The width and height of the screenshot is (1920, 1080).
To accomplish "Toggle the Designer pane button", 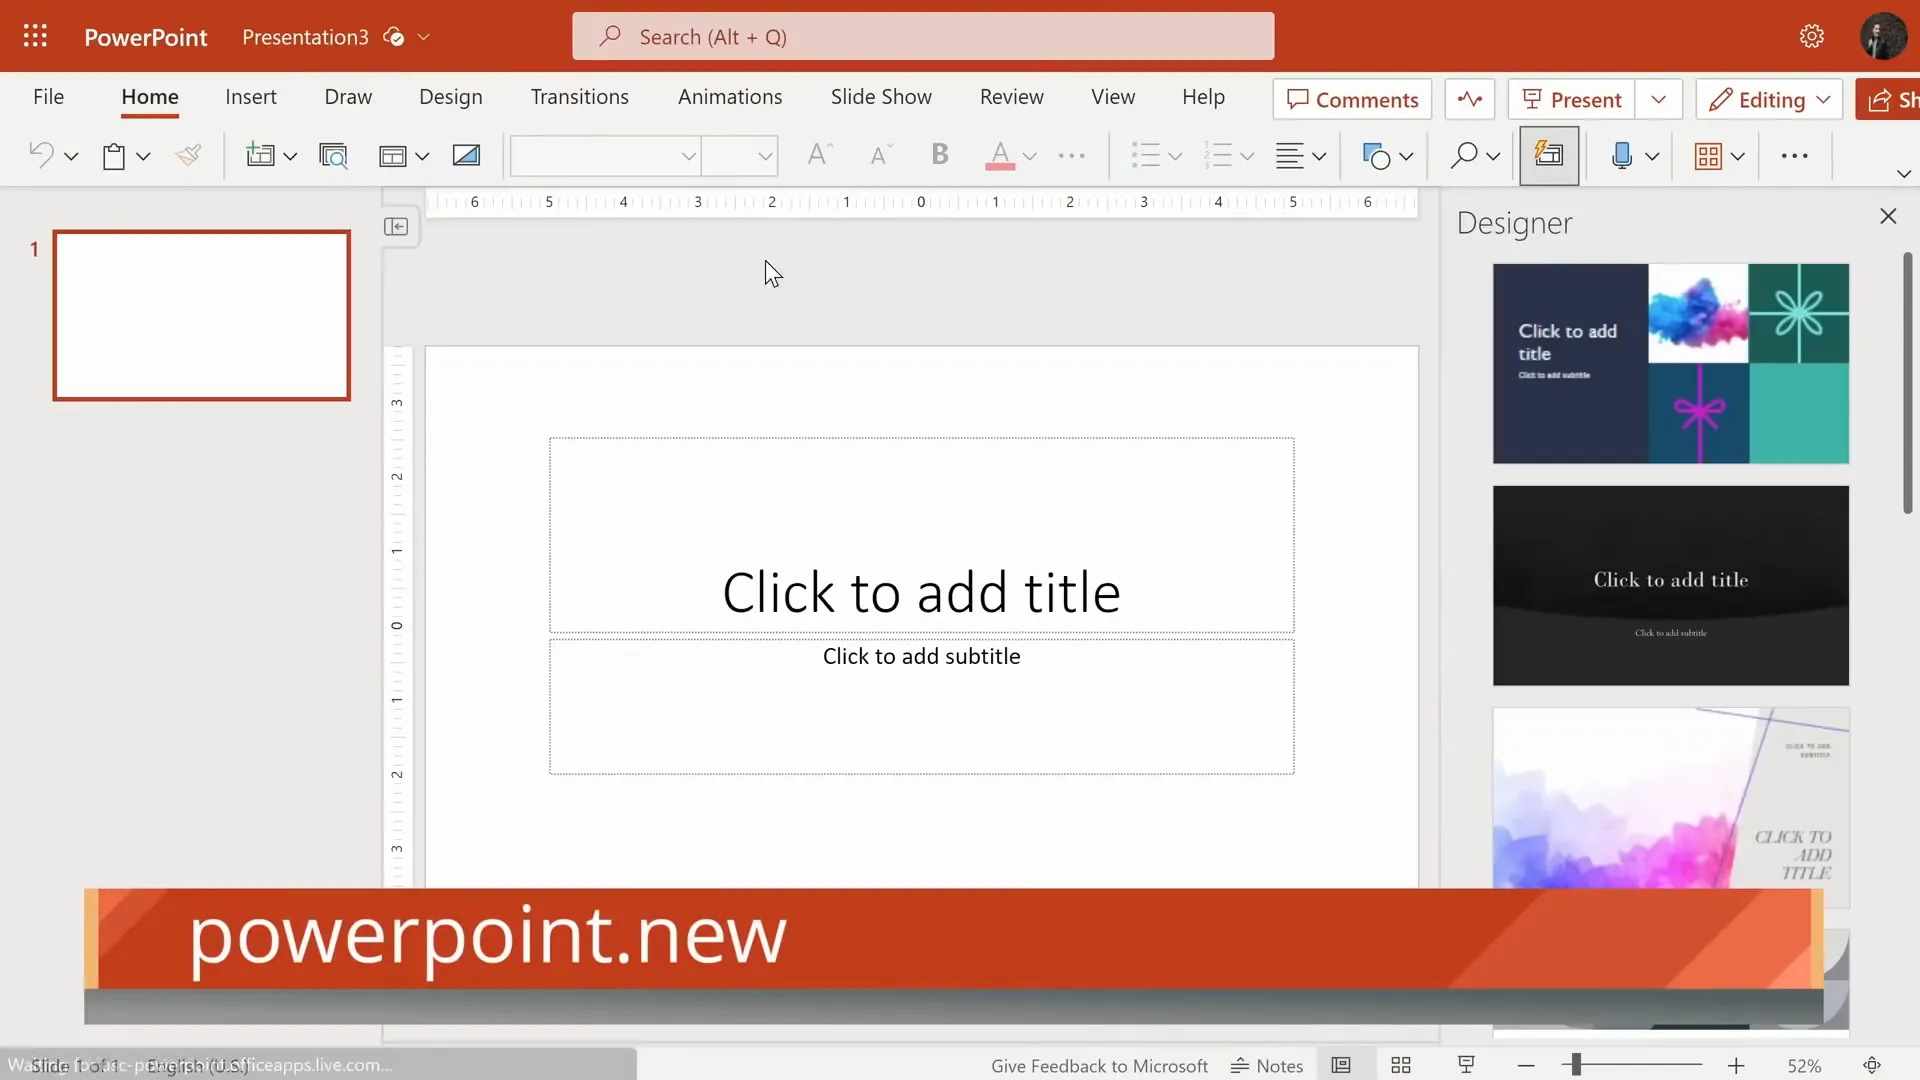I will click(1549, 155).
